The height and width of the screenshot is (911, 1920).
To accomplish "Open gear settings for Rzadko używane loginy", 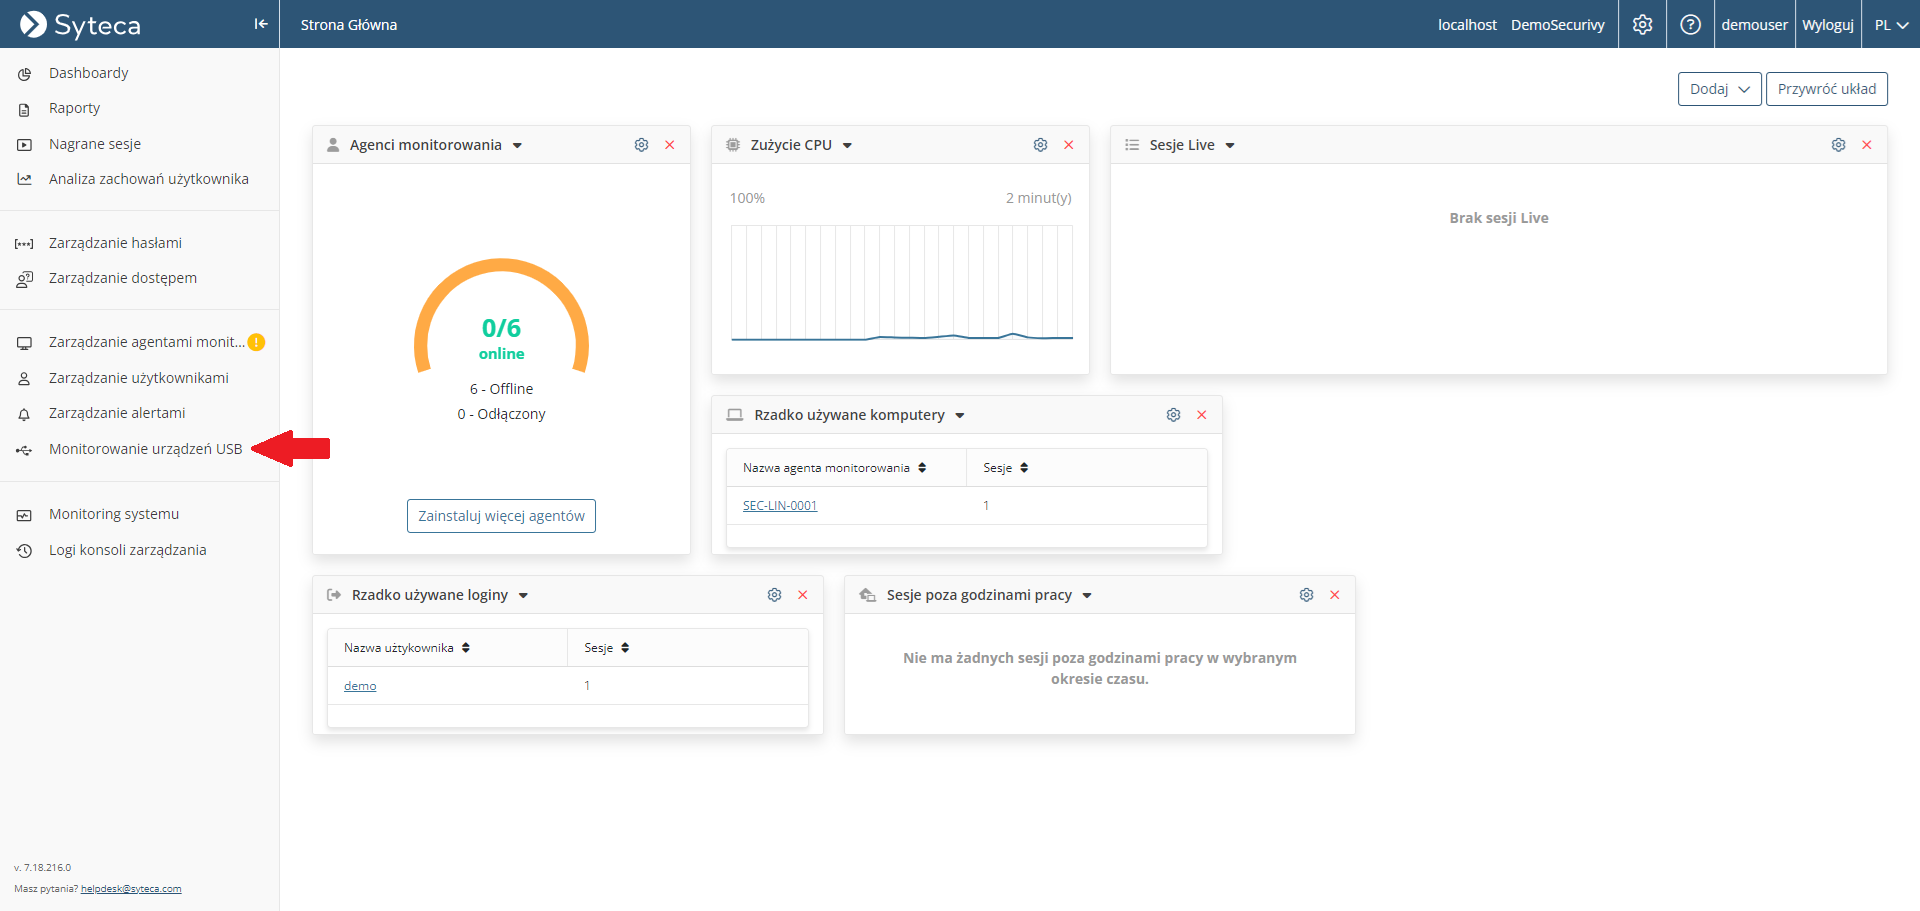I will tap(774, 595).
